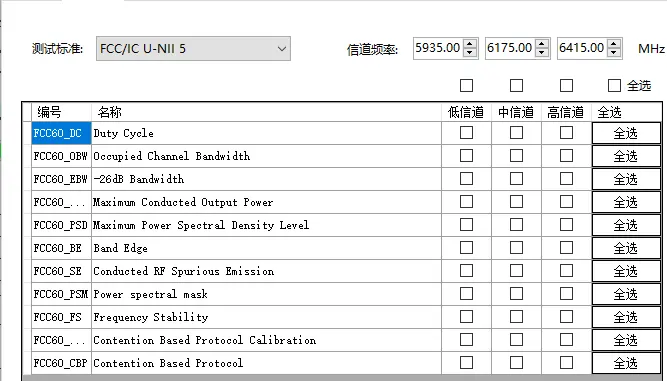The height and width of the screenshot is (381, 667).
Task: Enable 高信道 for Maximum Conducted Output Power
Action: pos(566,202)
